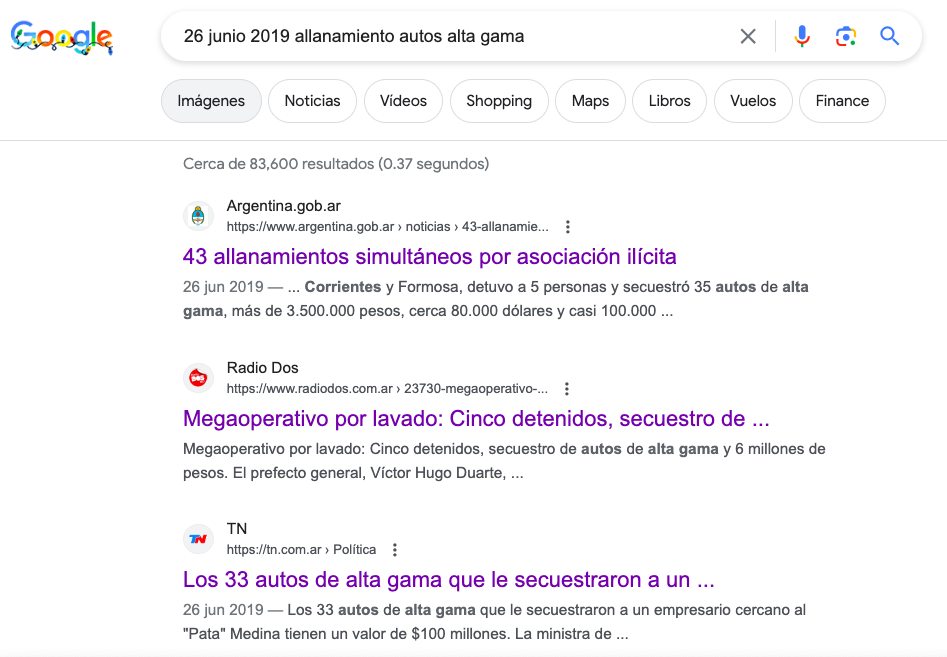Click the radiodos.com.ar URL breadcrumb
The height and width of the screenshot is (657, 947).
pos(387,389)
